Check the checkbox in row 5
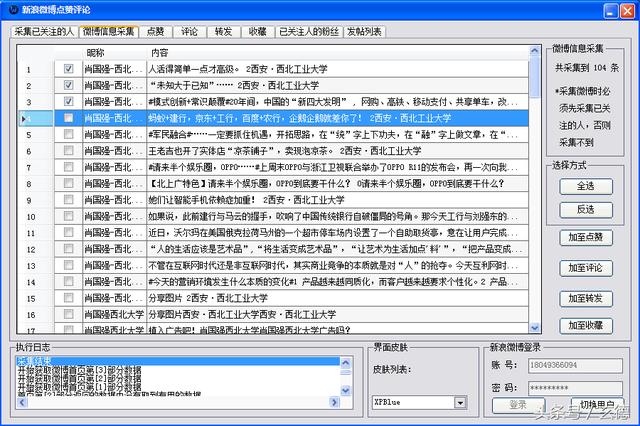The width and height of the screenshot is (640, 426). (x=68, y=134)
